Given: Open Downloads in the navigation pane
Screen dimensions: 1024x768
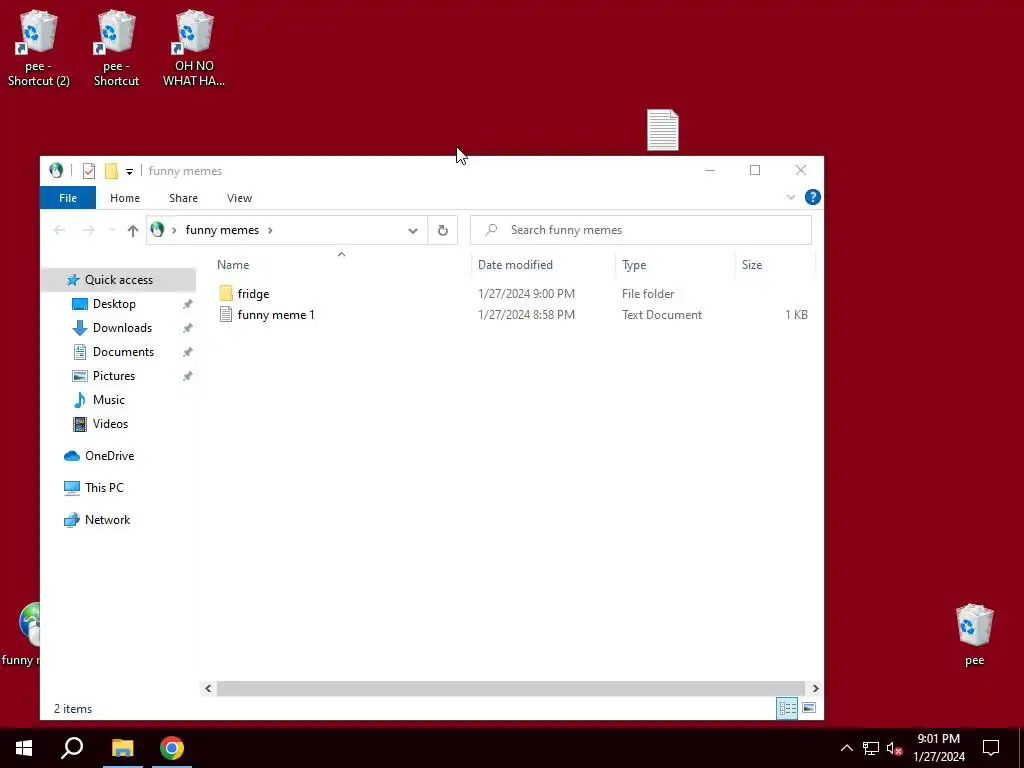Looking at the screenshot, I should [x=122, y=328].
